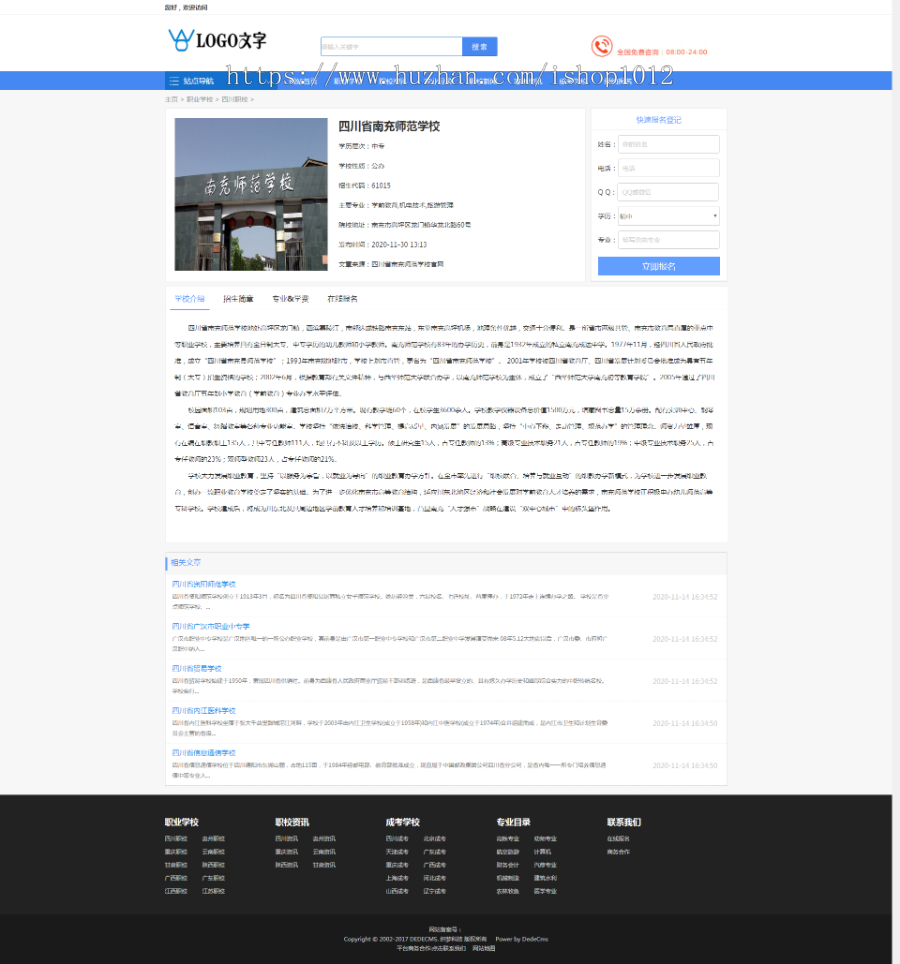Click the 相关文章 section heading
This screenshot has height=964, width=900.
tap(186, 563)
